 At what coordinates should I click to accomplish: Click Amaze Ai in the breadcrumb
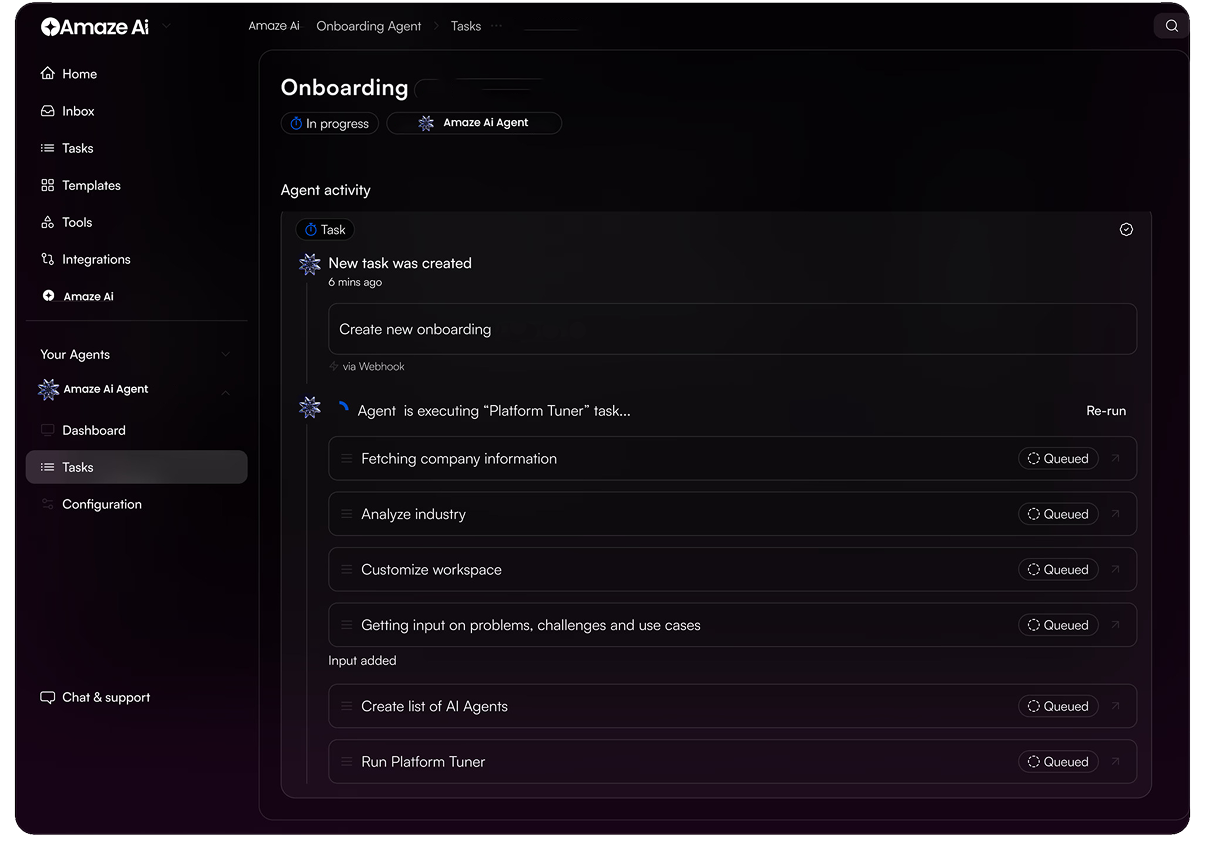274,26
